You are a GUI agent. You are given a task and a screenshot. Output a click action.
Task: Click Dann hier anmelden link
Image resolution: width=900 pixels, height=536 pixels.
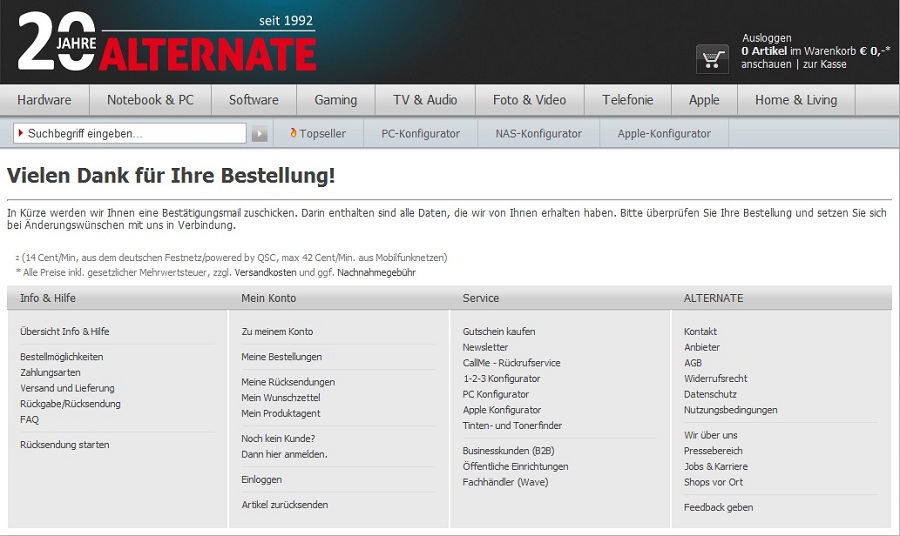click(x=284, y=455)
